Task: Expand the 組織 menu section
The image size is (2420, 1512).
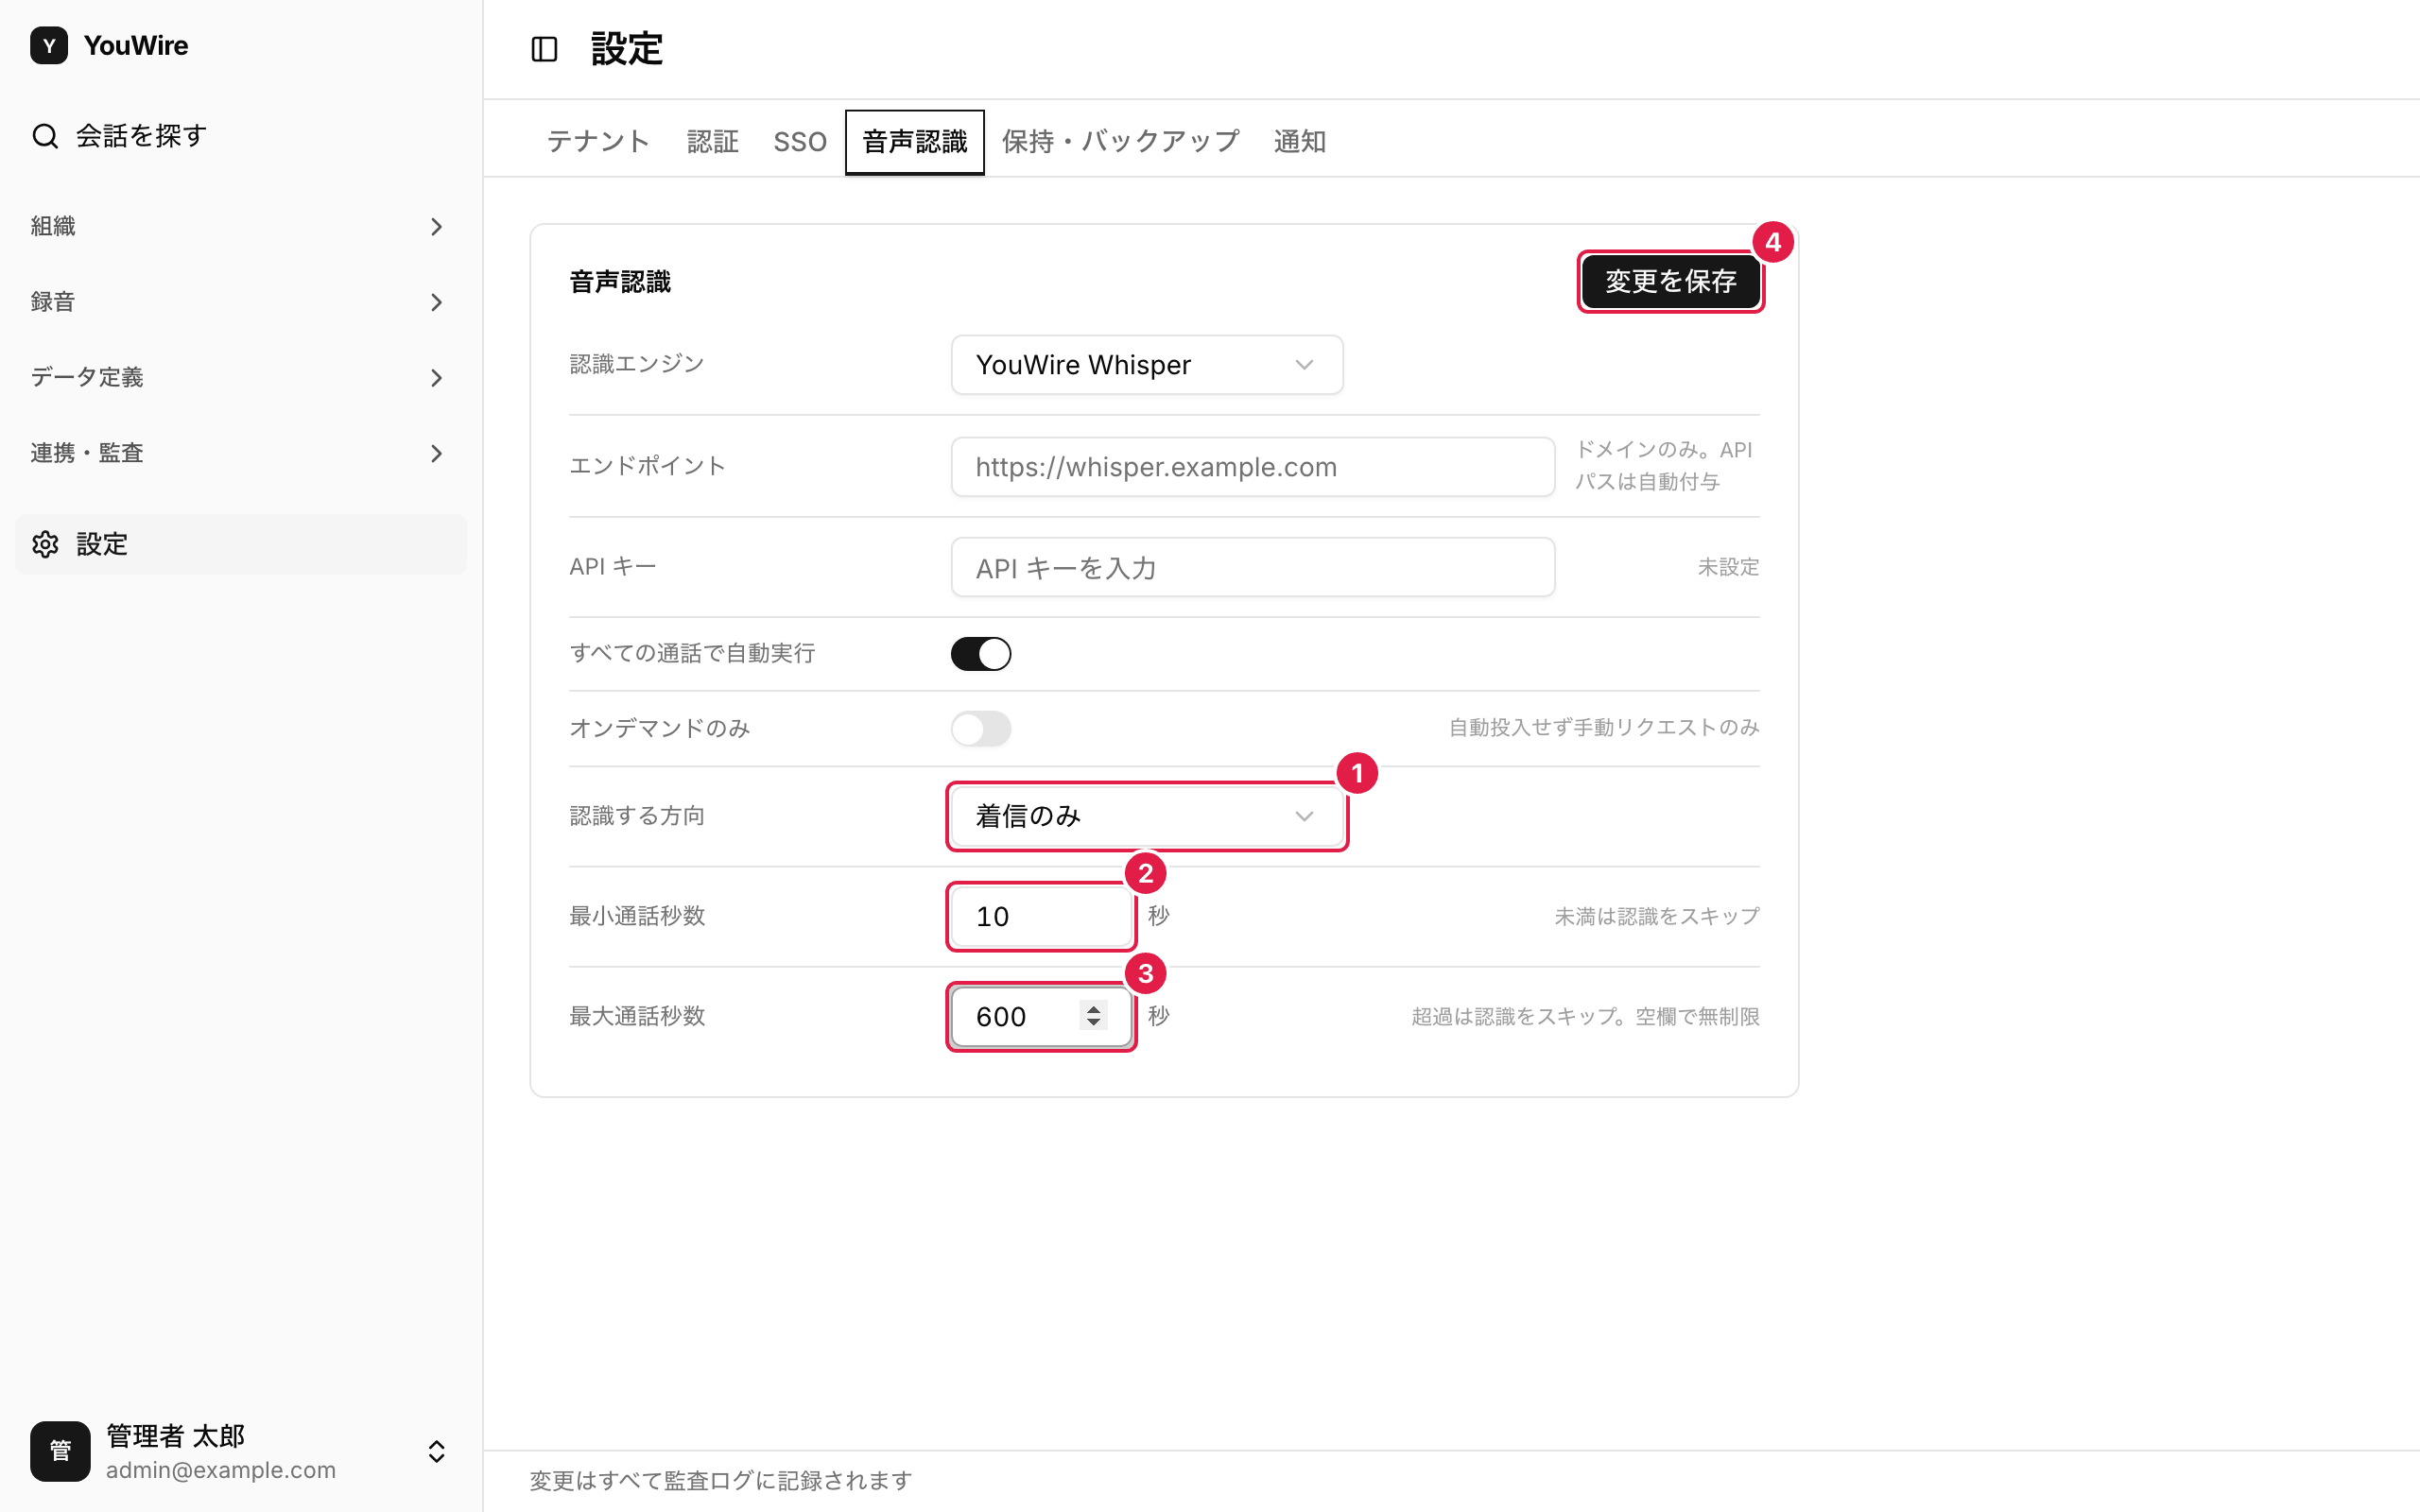Action: [238, 226]
